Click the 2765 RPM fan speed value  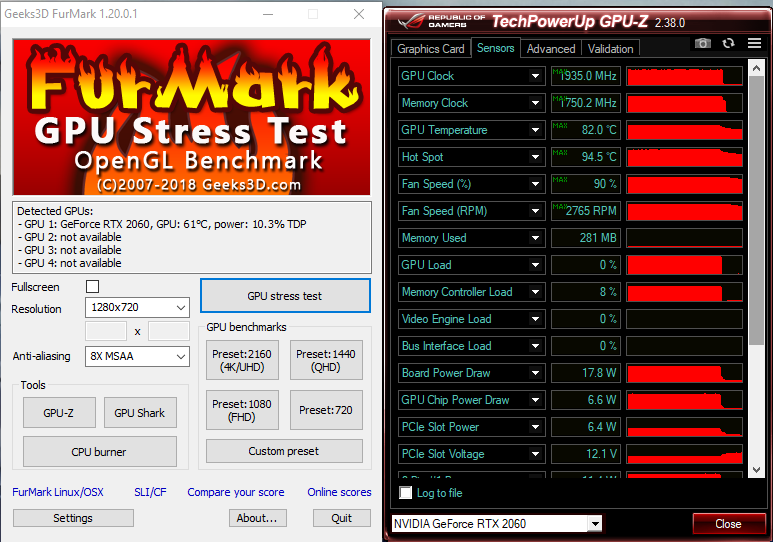[x=584, y=211]
